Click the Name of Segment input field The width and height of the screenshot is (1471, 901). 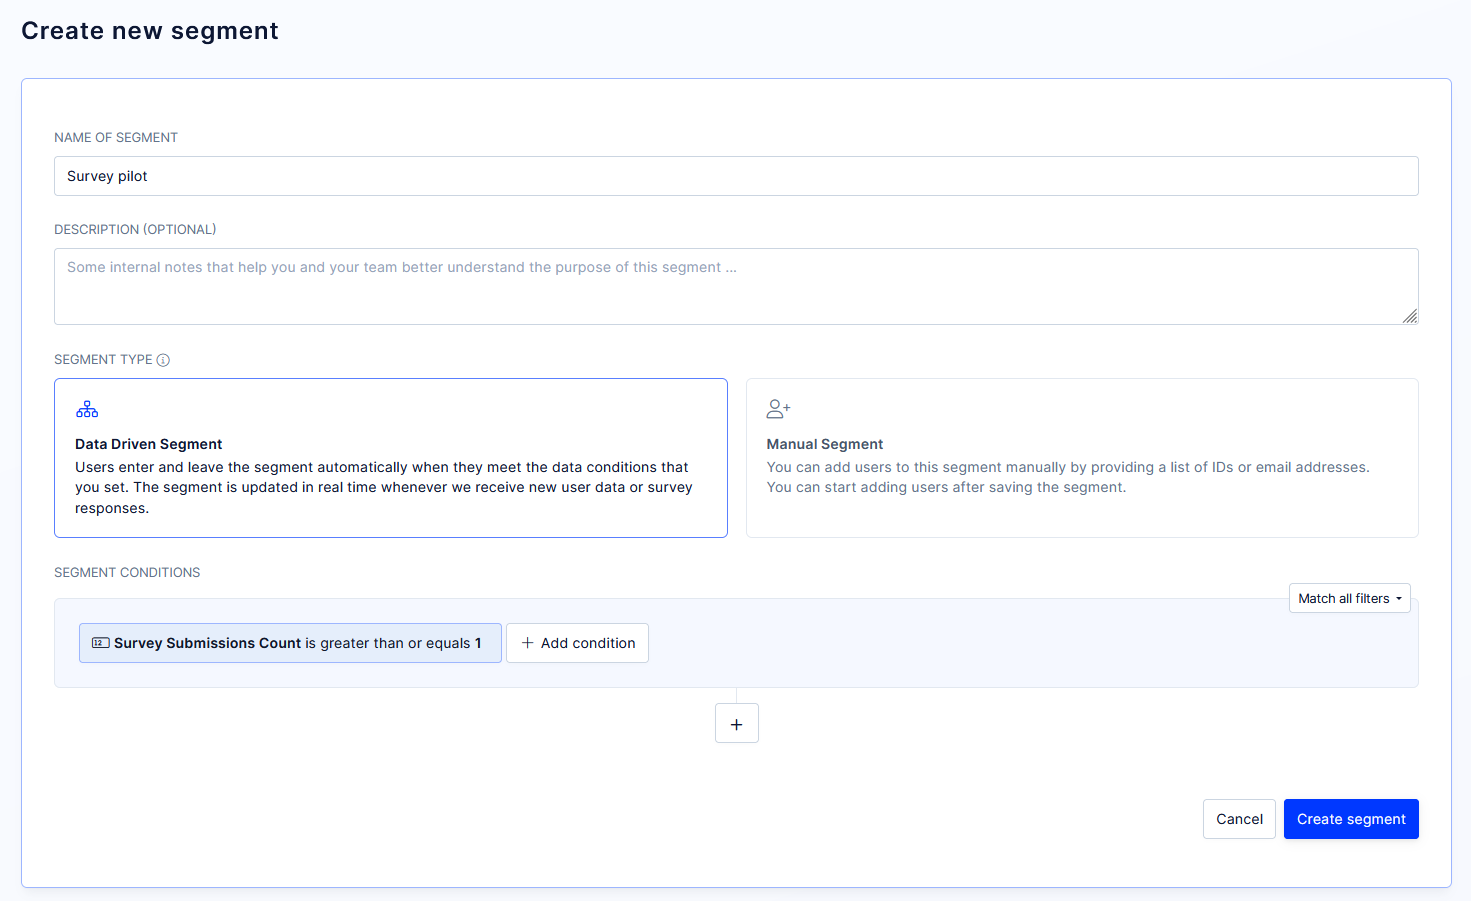tap(736, 175)
